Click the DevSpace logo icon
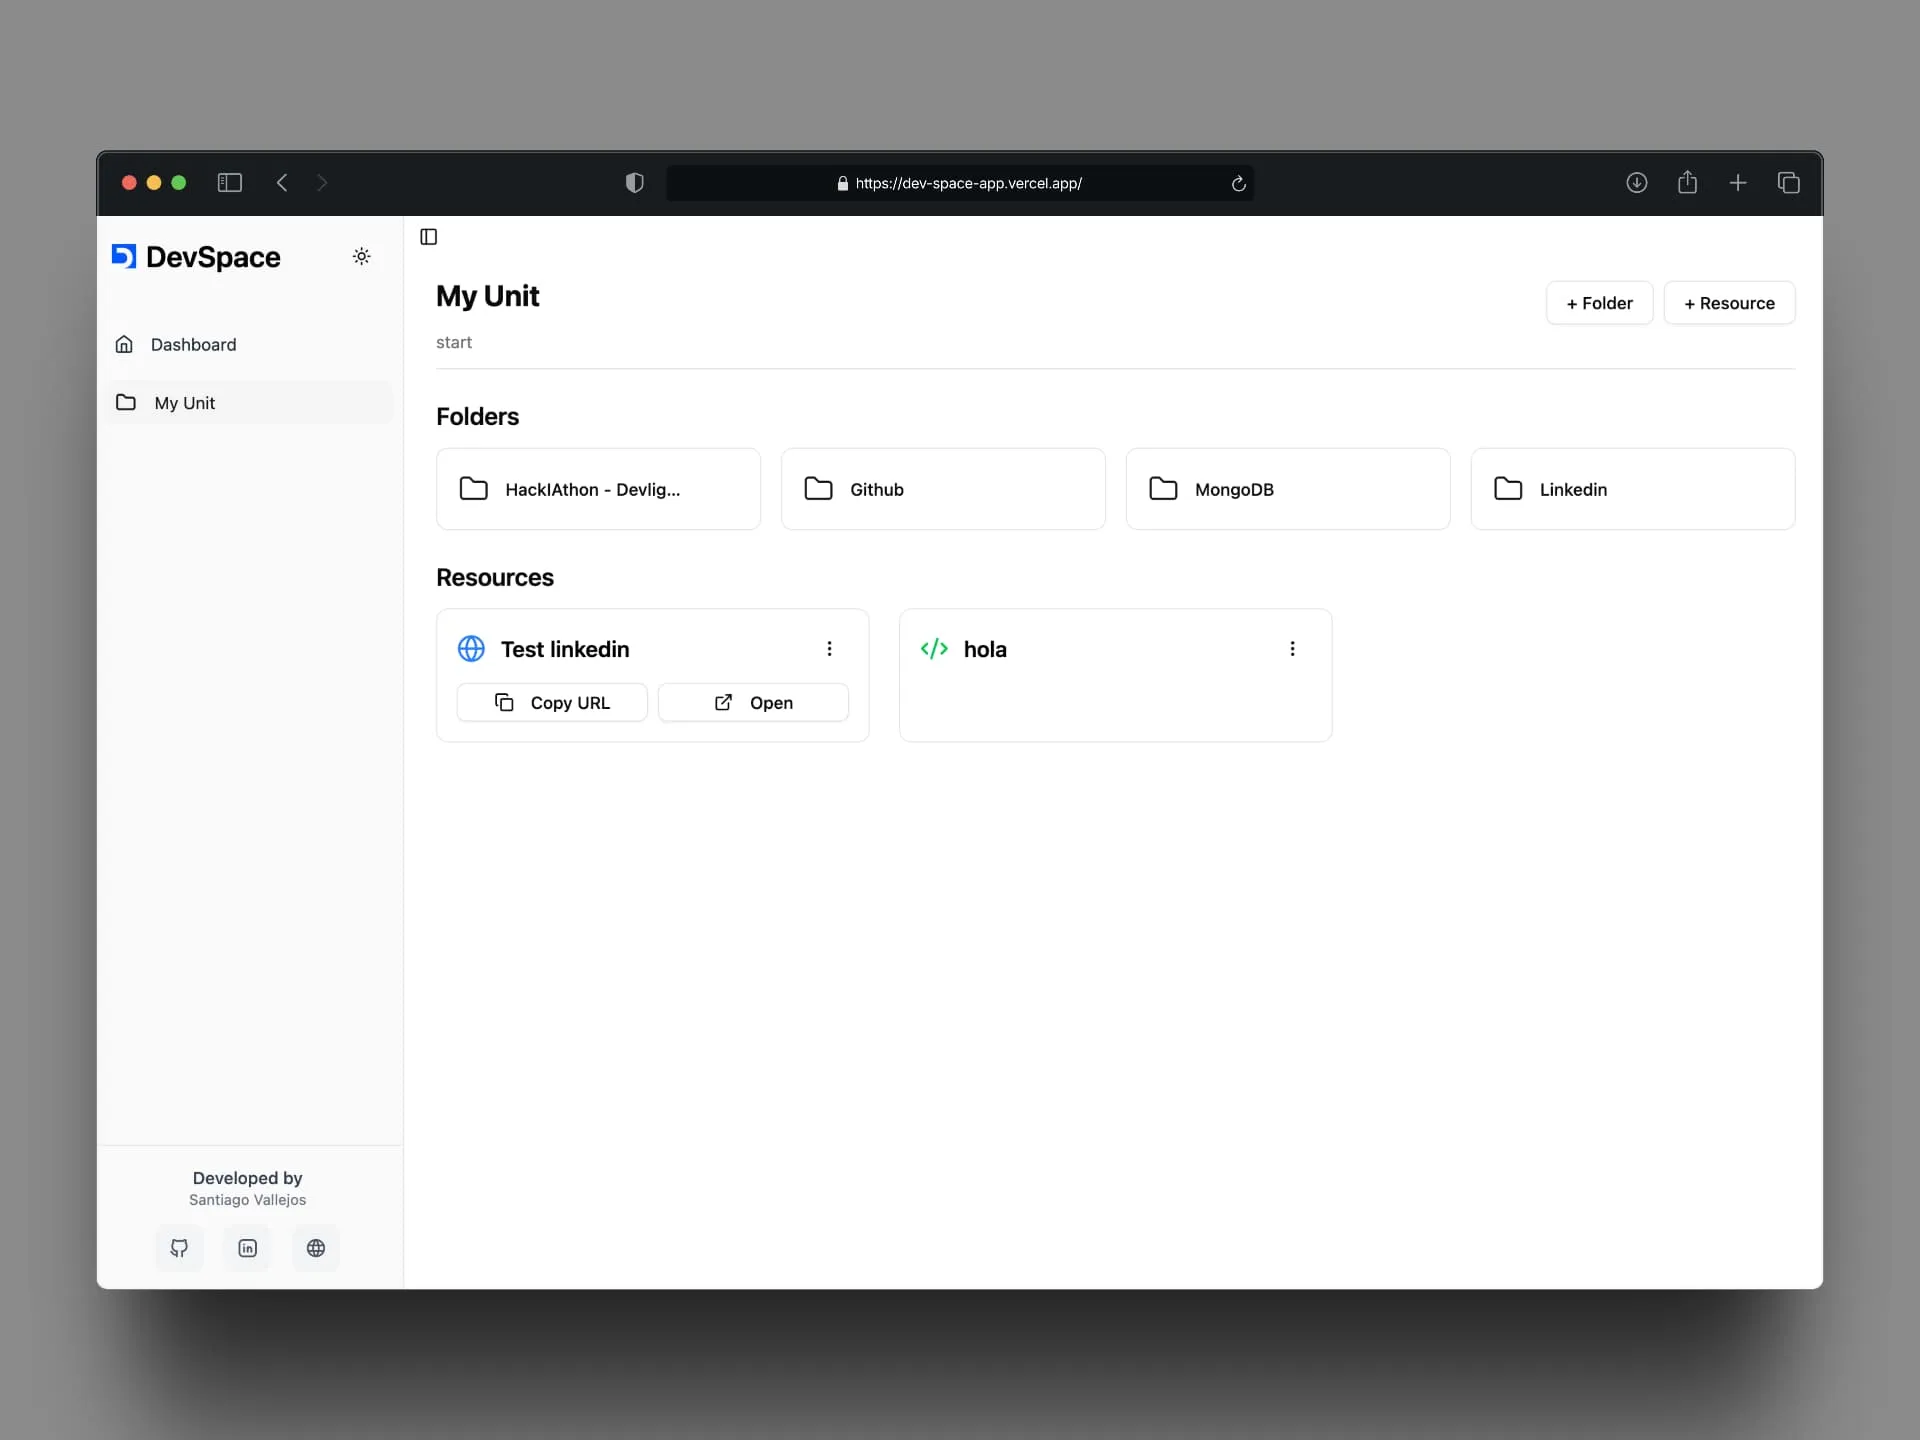Screen dimensions: 1920x1440 [x=123, y=257]
